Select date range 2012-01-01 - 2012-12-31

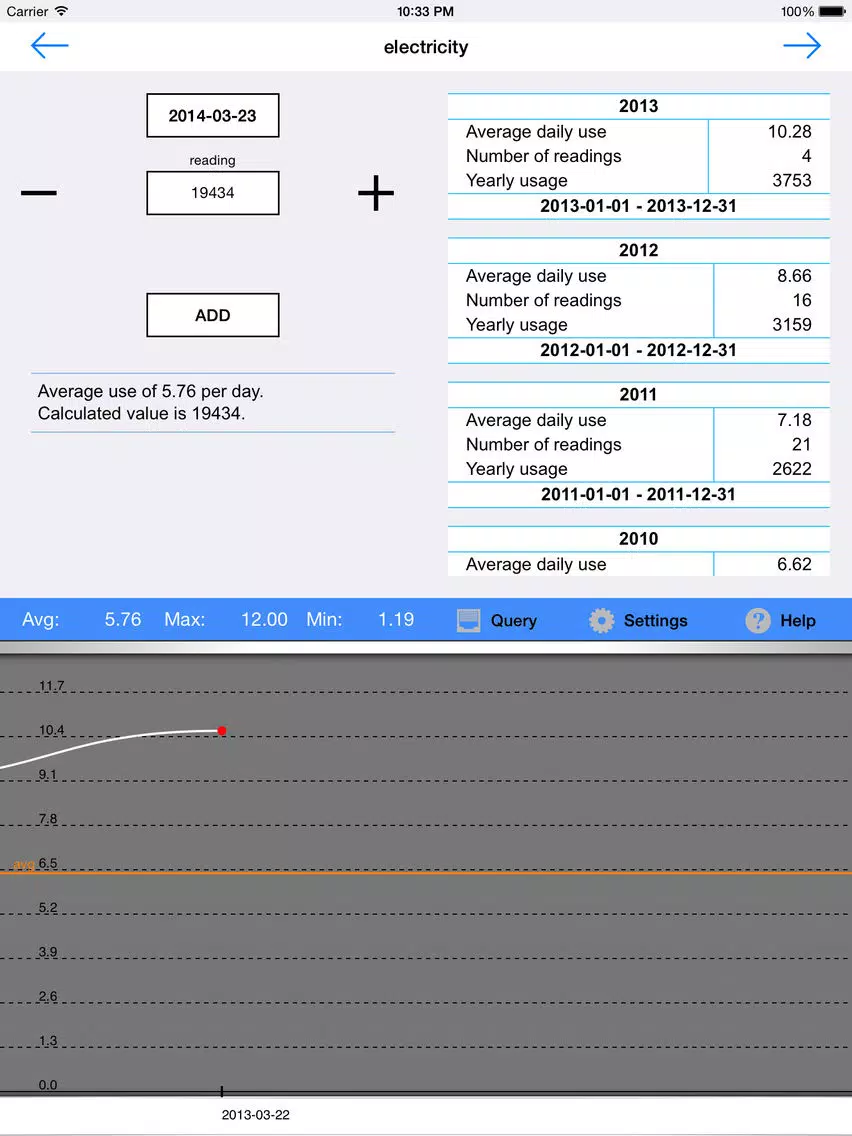638,350
